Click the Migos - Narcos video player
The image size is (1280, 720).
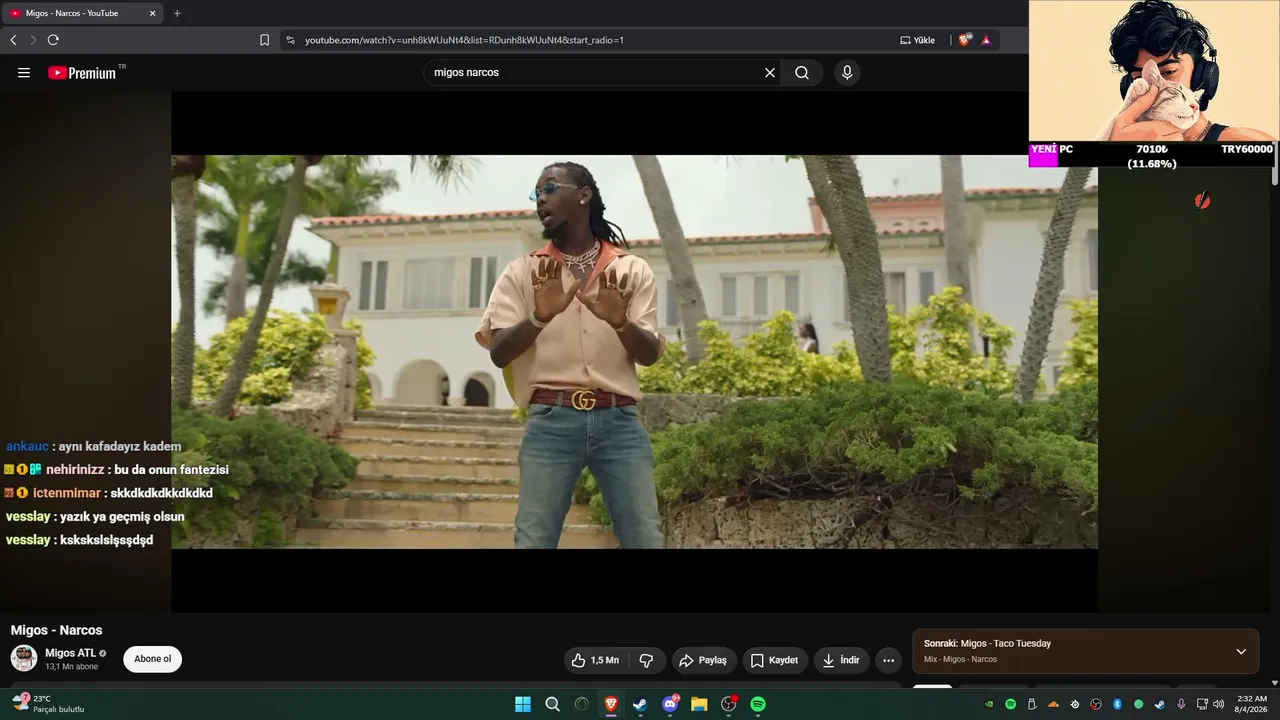[634, 351]
